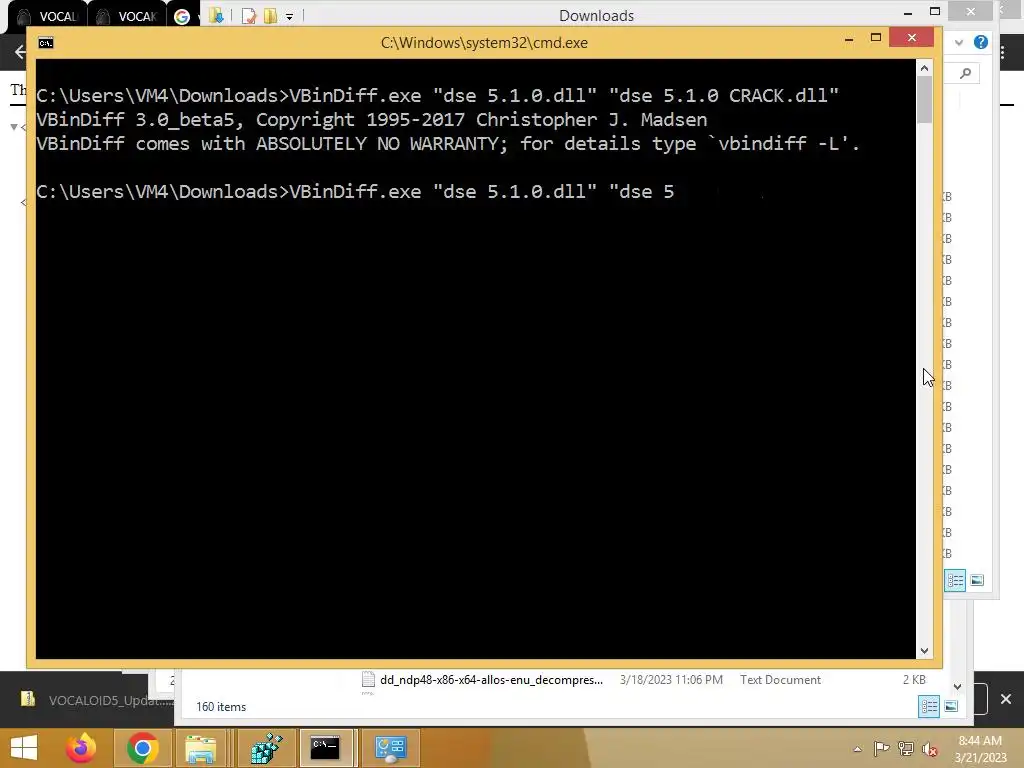The height and width of the screenshot is (768, 1024).
Task: Open the Quick Access Toolbar dropdown arrow
Action: tap(289, 16)
